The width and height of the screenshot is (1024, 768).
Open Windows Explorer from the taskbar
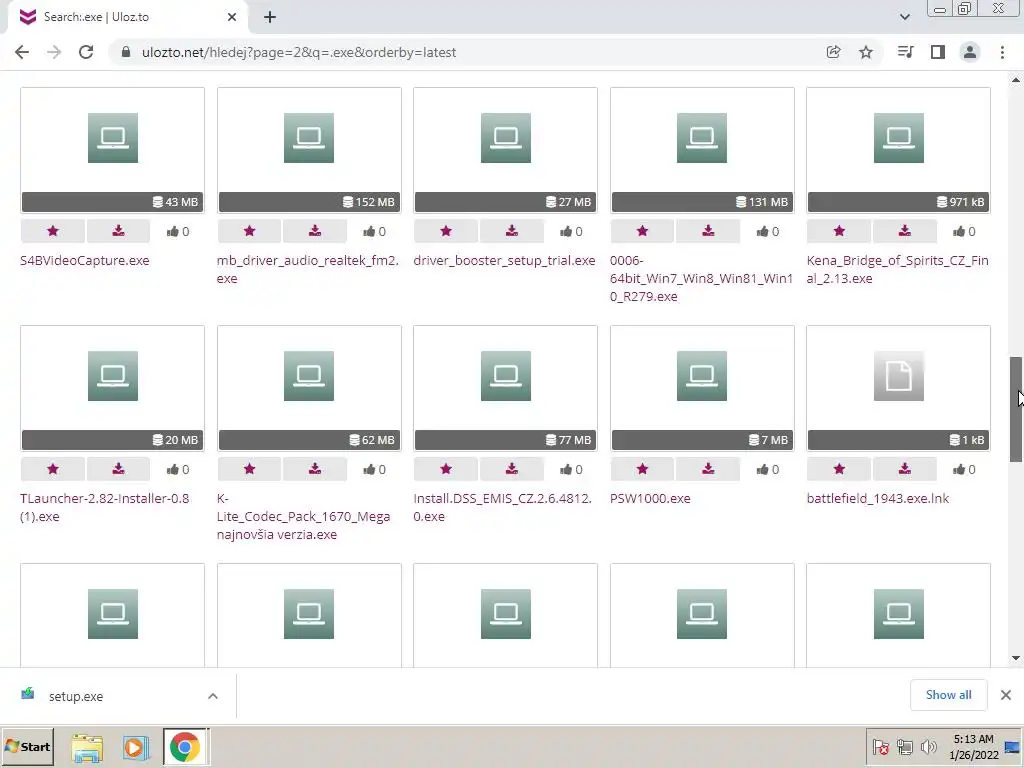87,748
